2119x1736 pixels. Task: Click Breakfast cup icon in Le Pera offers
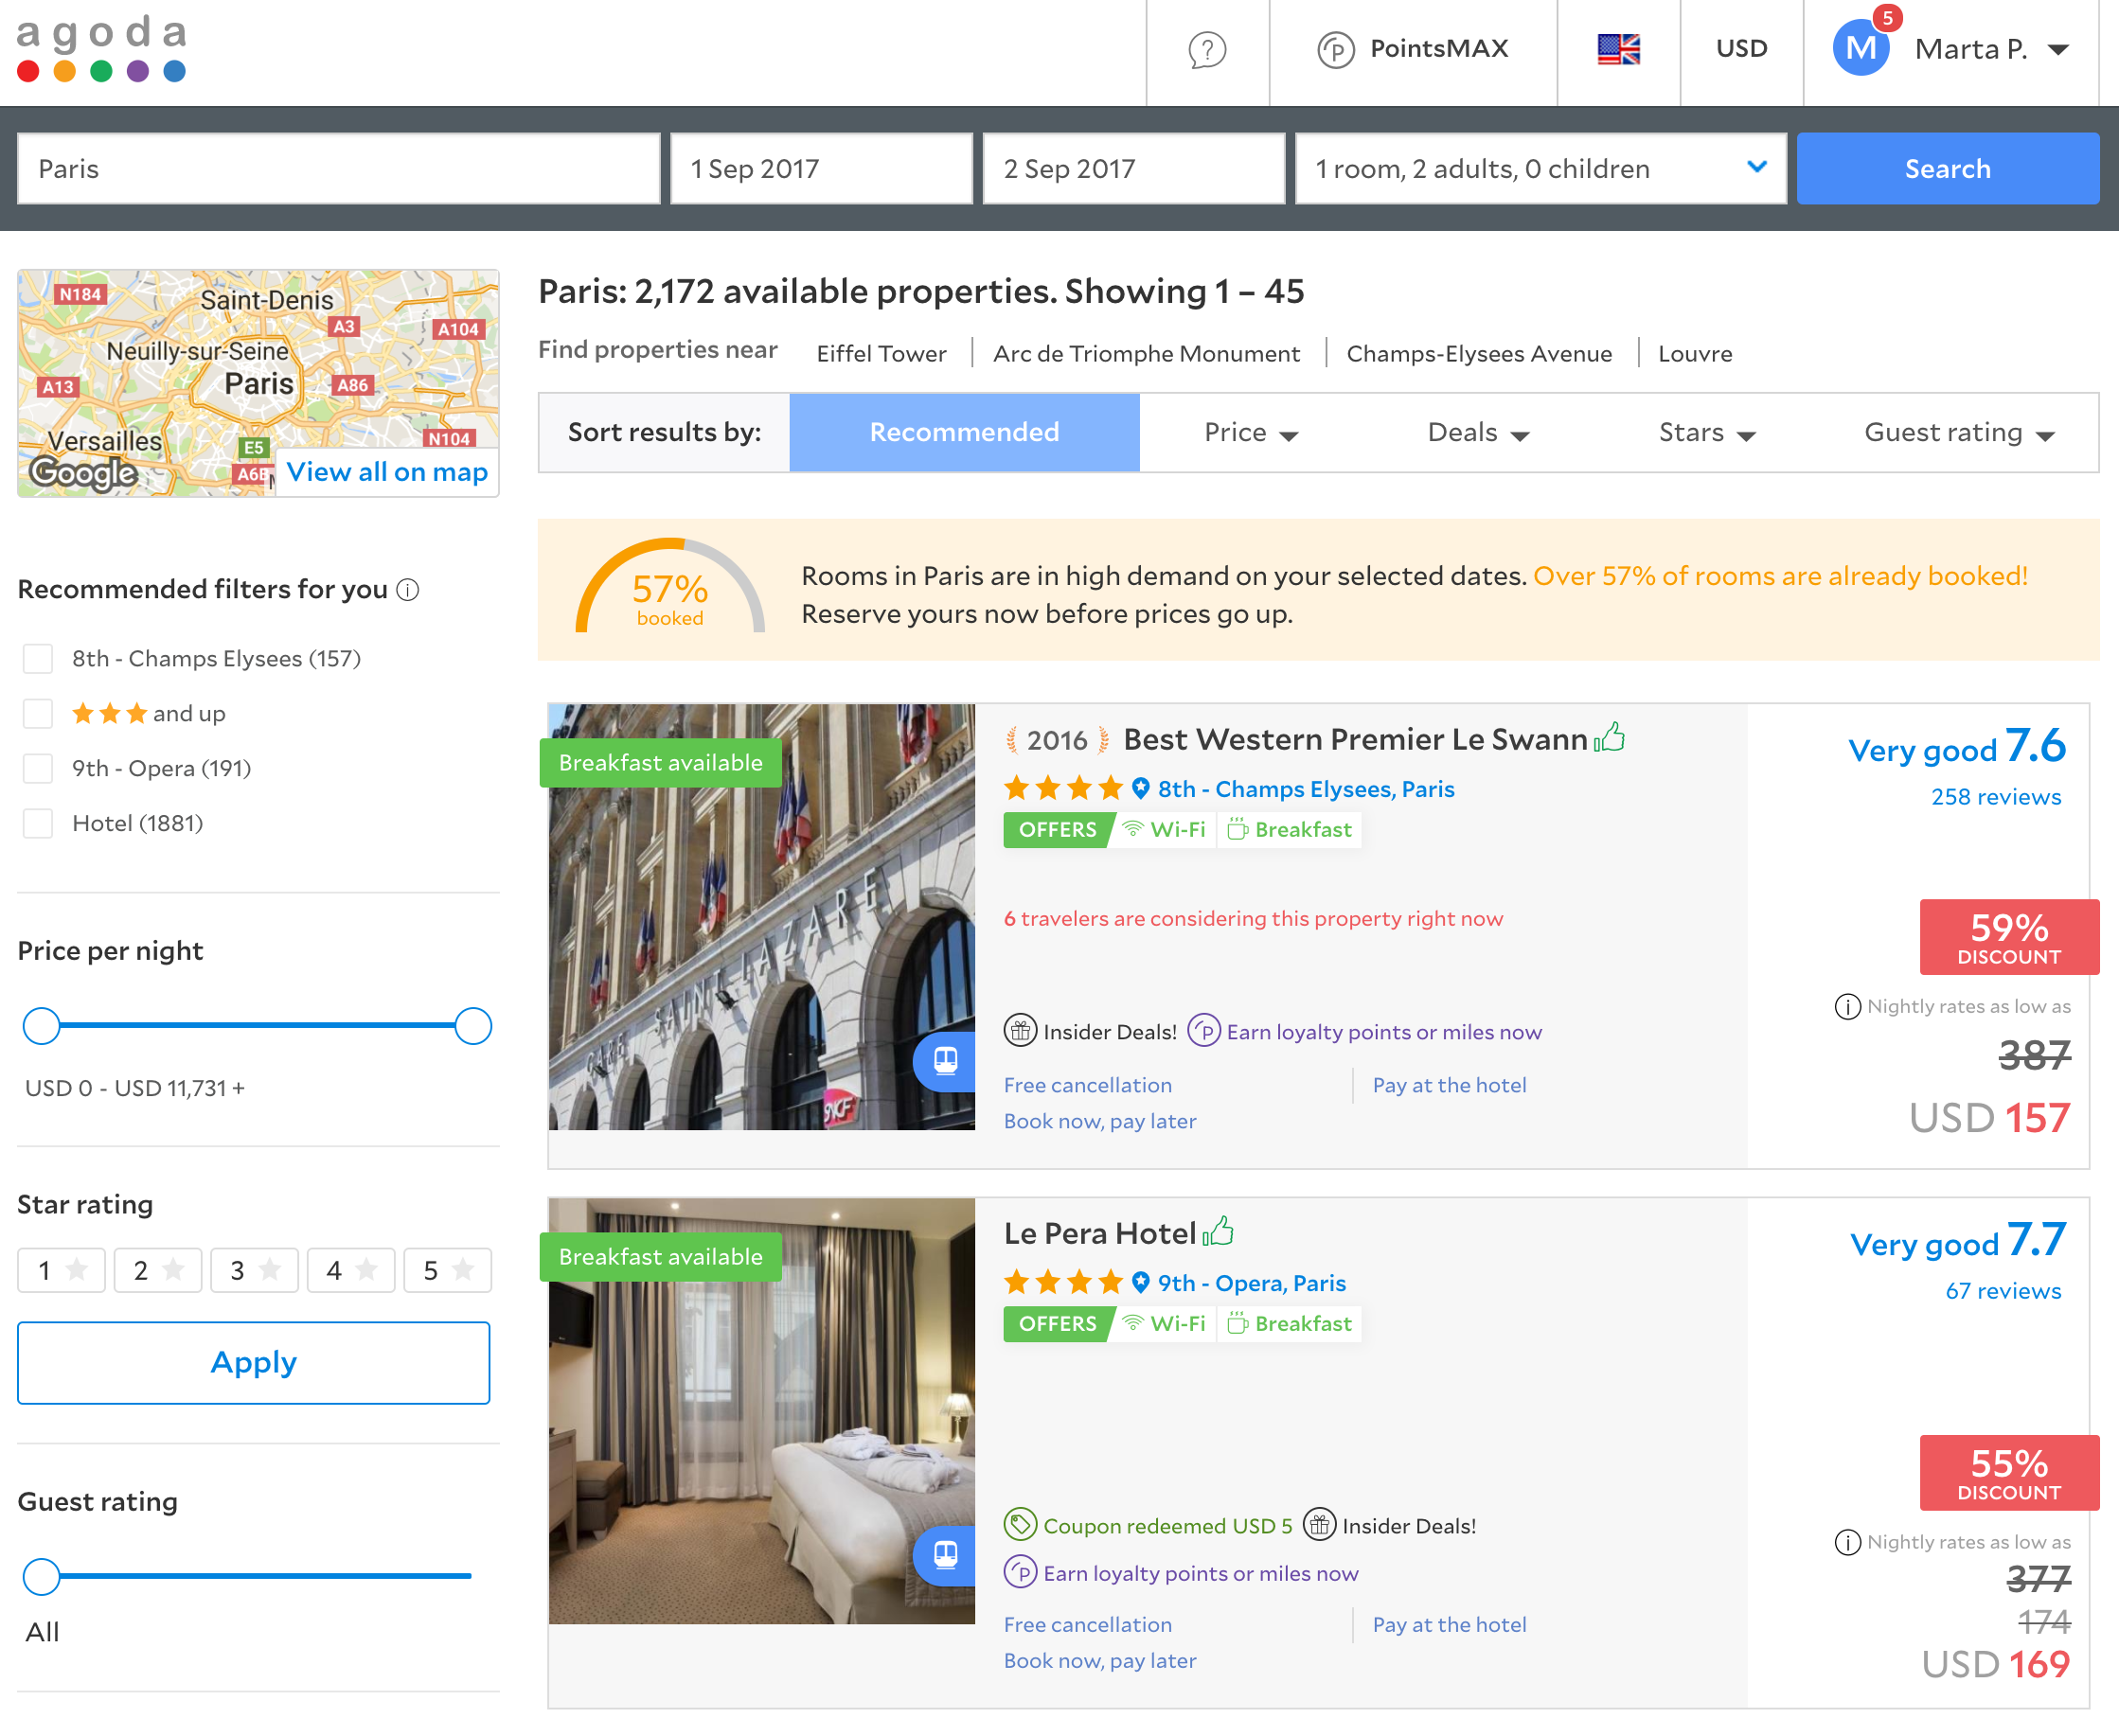pyautogui.click(x=1238, y=1323)
